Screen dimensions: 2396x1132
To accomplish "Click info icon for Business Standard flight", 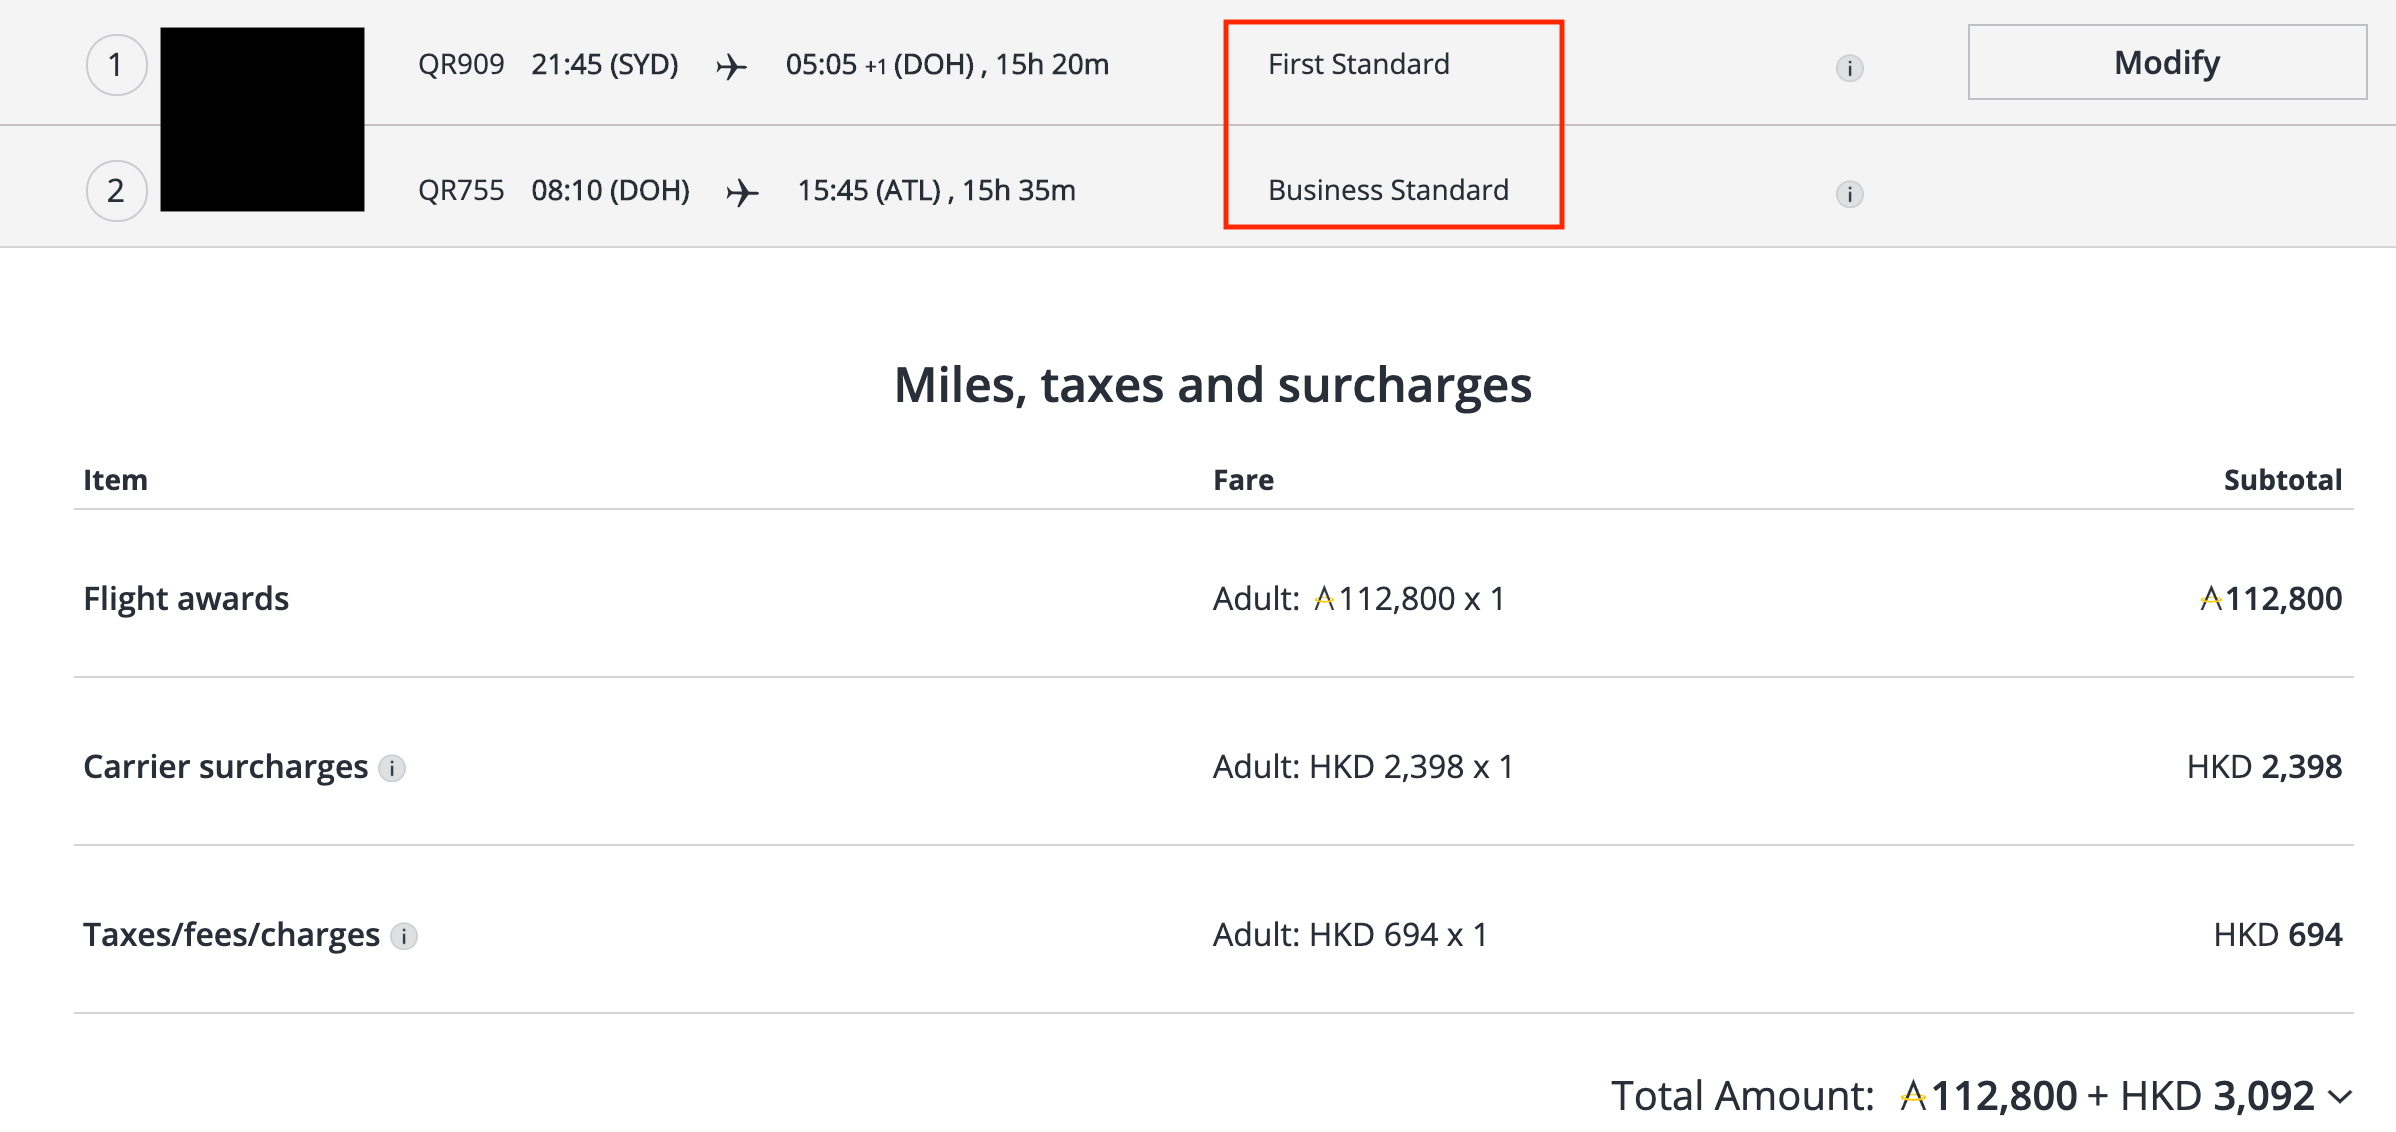I will tap(1849, 194).
